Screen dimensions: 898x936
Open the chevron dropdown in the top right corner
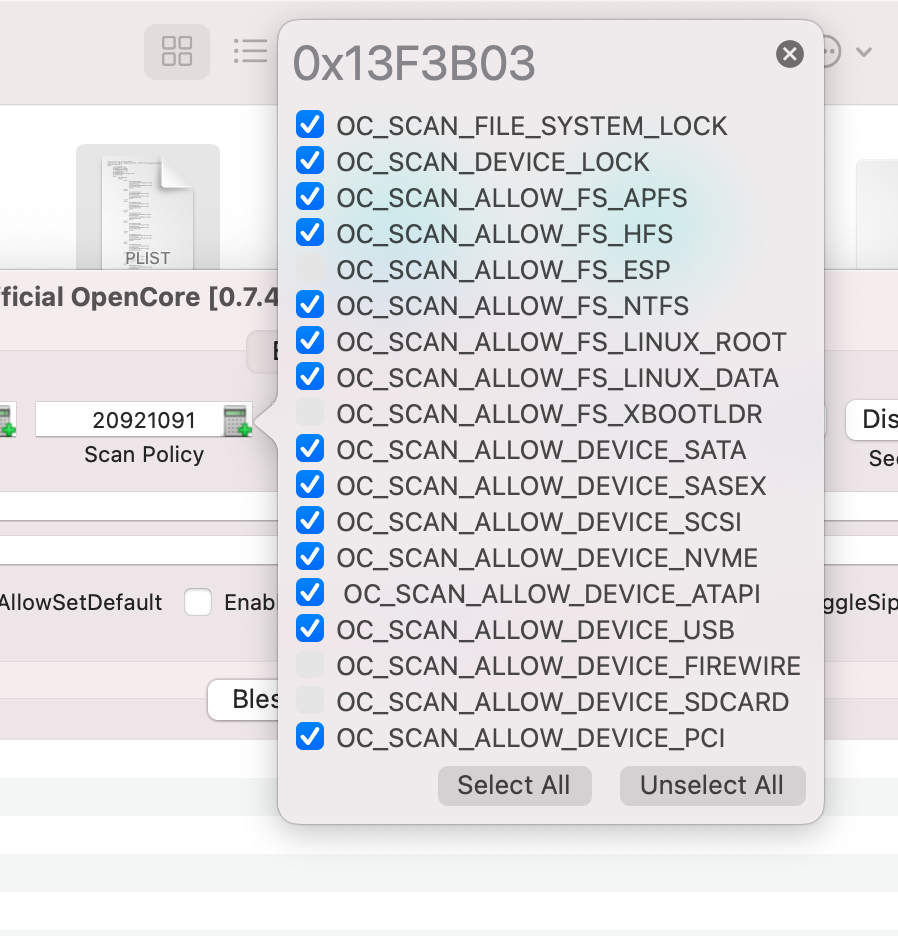[x=864, y=51]
